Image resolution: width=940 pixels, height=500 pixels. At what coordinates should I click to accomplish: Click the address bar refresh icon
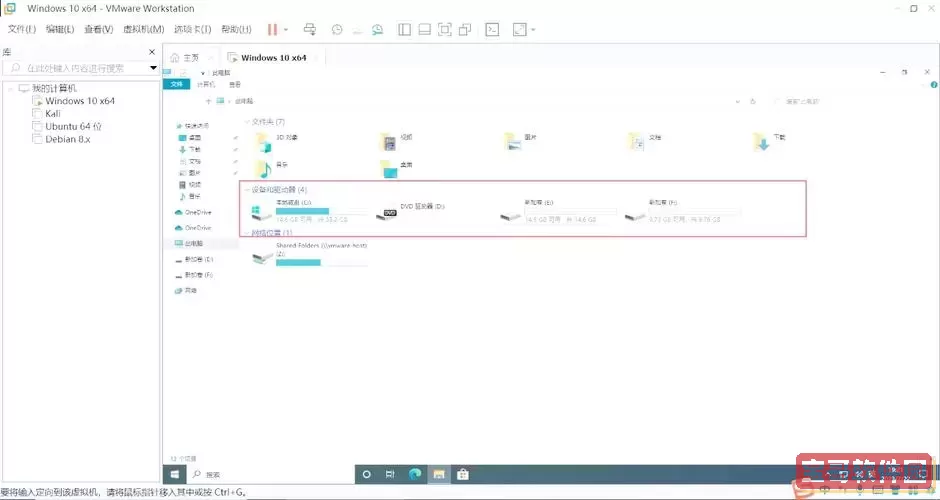(x=753, y=101)
